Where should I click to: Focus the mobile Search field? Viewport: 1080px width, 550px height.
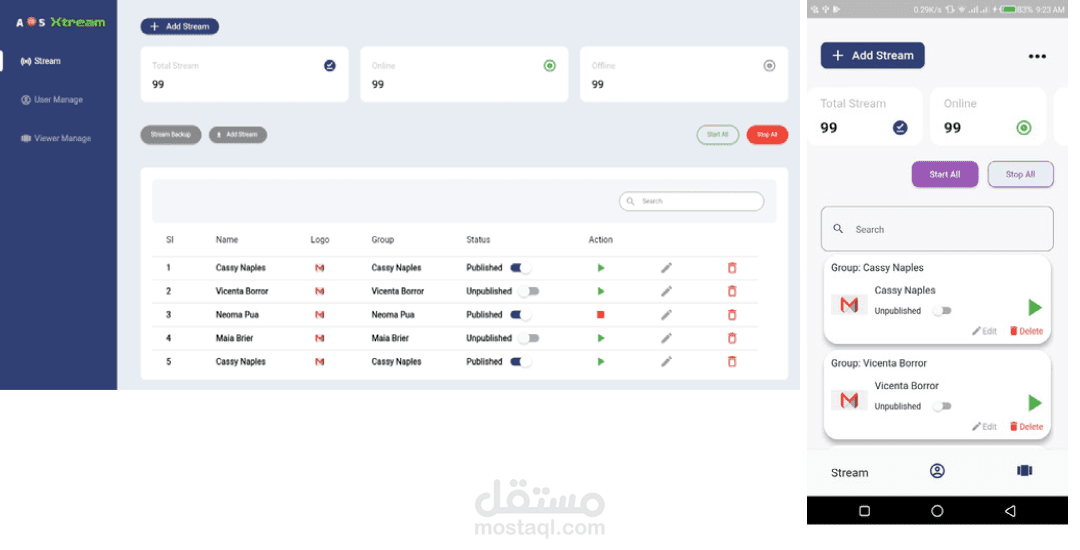coord(937,229)
